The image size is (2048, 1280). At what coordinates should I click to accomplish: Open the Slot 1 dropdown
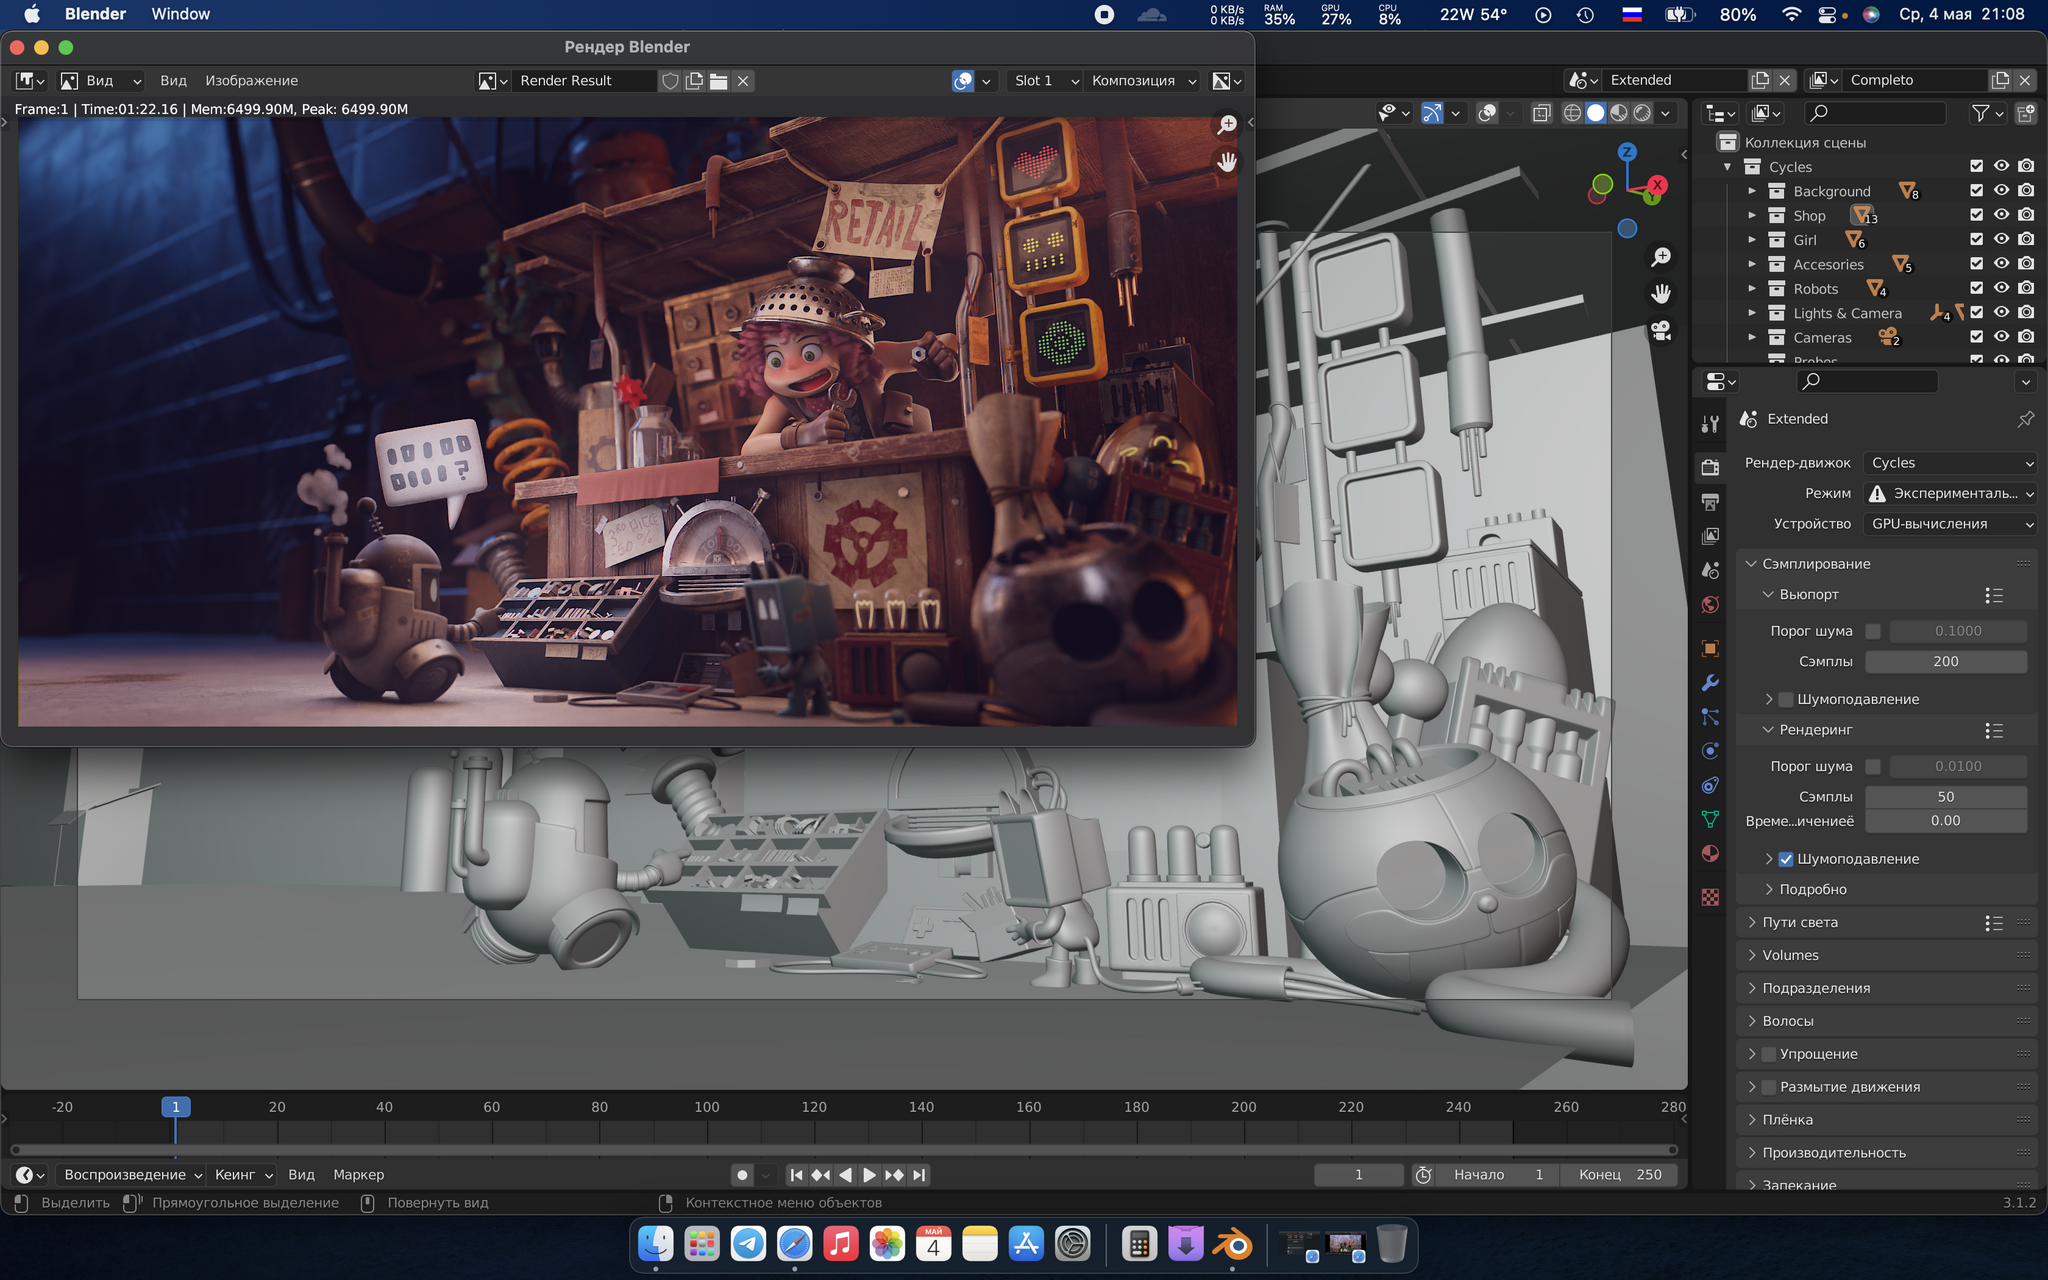(1045, 81)
